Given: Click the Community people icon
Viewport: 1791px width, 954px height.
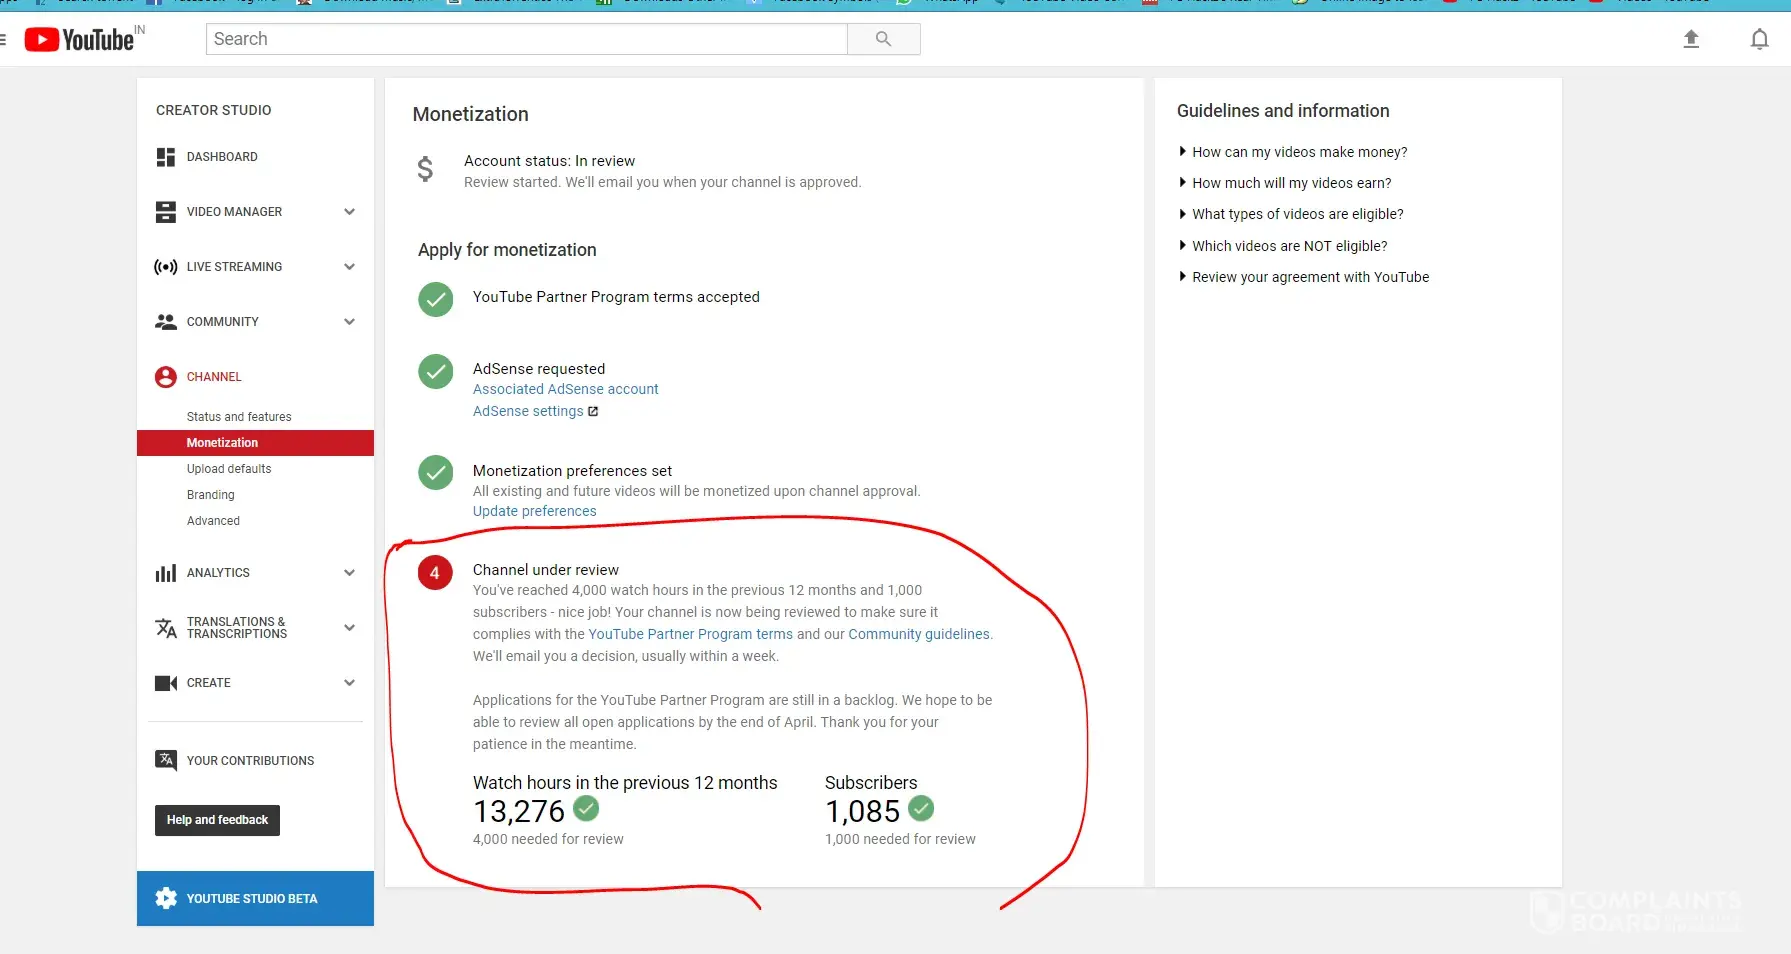Looking at the screenshot, I should [x=166, y=322].
